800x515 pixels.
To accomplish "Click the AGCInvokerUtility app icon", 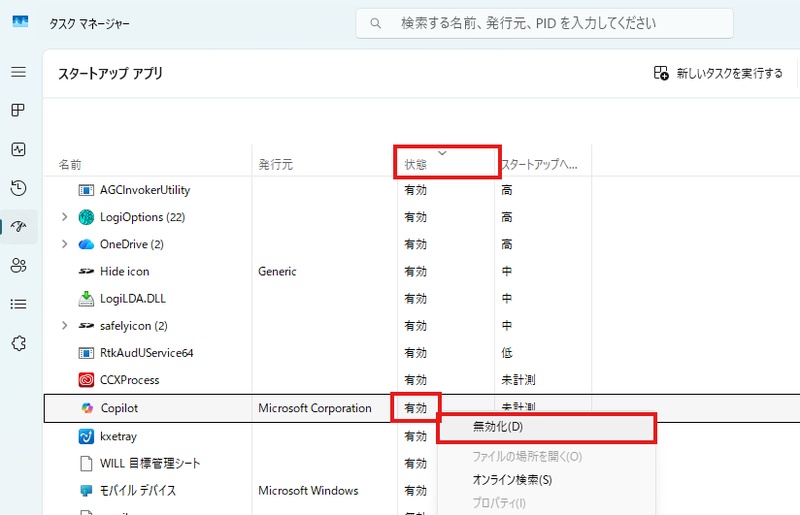I will pyautogui.click(x=86, y=190).
